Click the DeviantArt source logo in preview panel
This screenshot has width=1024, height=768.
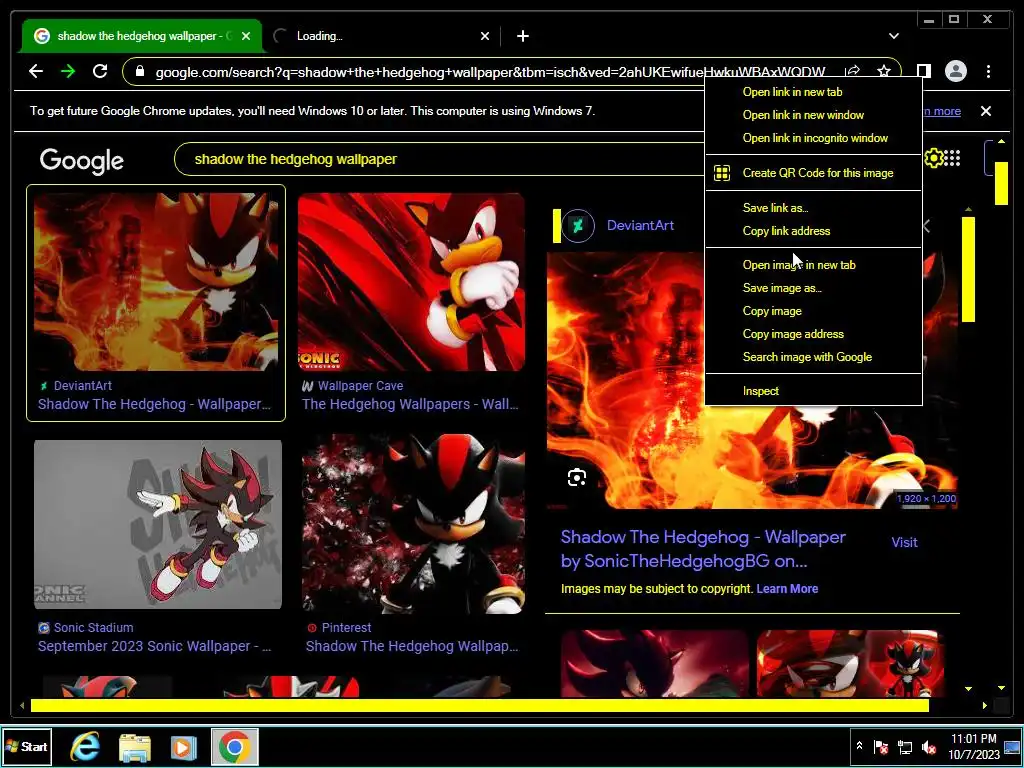[577, 226]
